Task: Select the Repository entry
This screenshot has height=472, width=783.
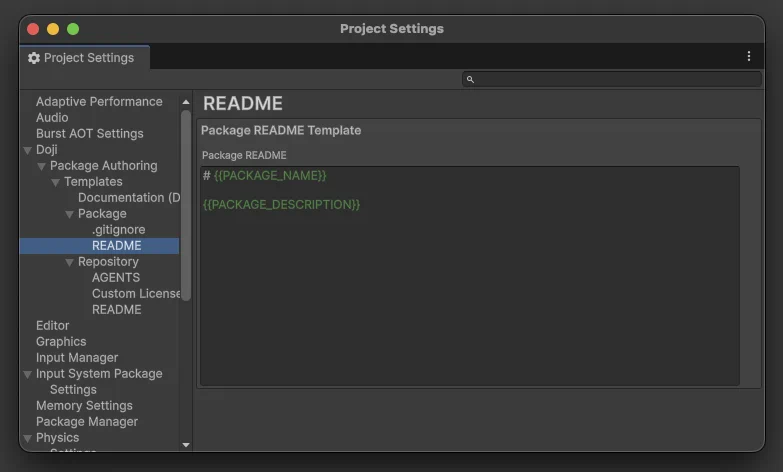Action: pyautogui.click(x=108, y=261)
